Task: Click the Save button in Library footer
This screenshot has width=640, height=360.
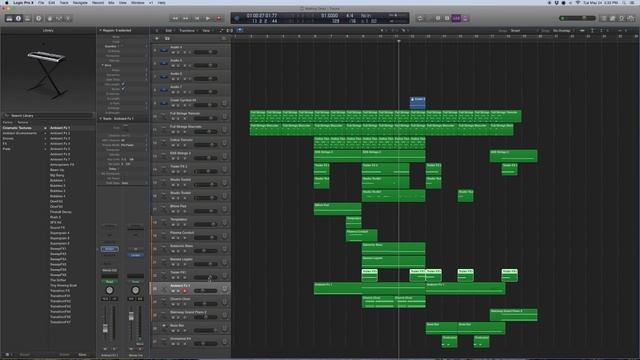Action: (82, 355)
